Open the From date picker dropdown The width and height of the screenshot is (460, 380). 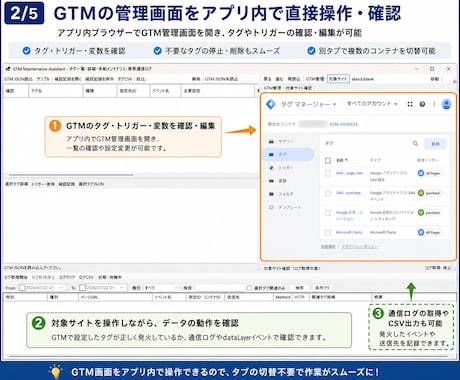pyautogui.click(x=61, y=287)
